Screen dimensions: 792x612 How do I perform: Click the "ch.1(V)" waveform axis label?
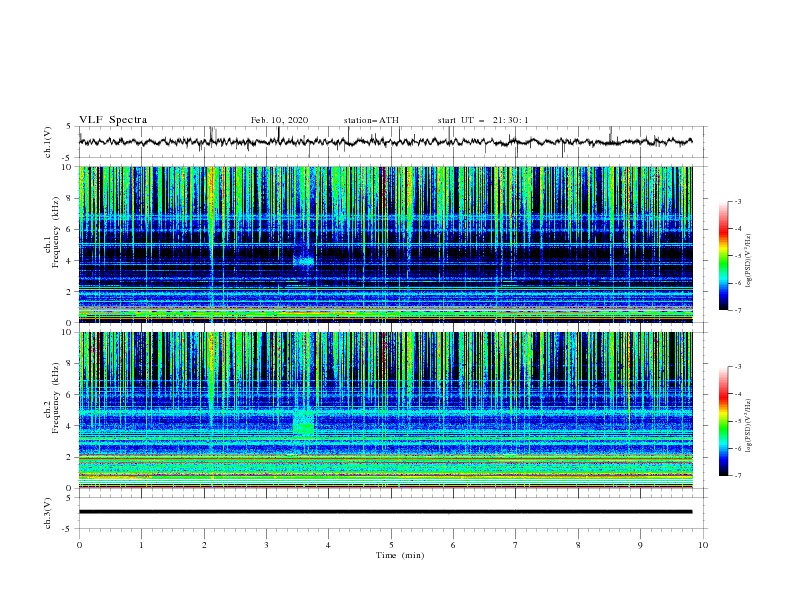tap(48, 142)
